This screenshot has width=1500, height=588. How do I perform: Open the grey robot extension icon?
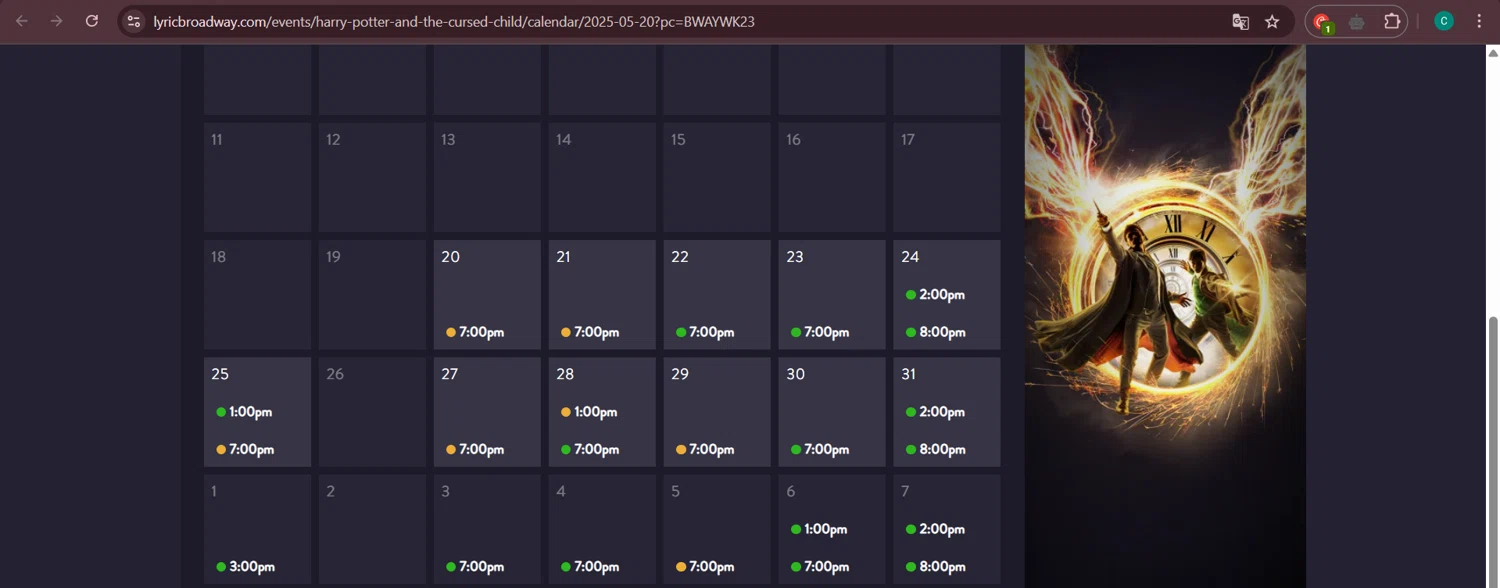point(1357,21)
